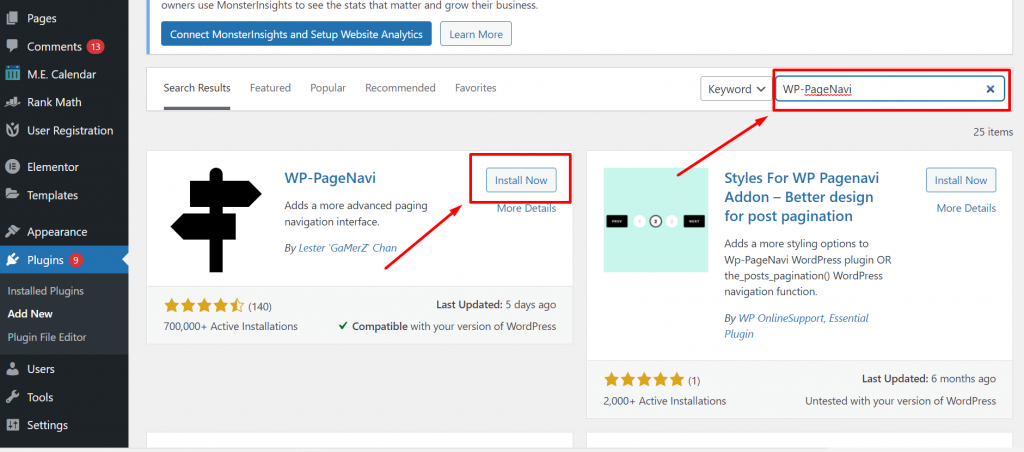Click the Learn More button

point(476,34)
